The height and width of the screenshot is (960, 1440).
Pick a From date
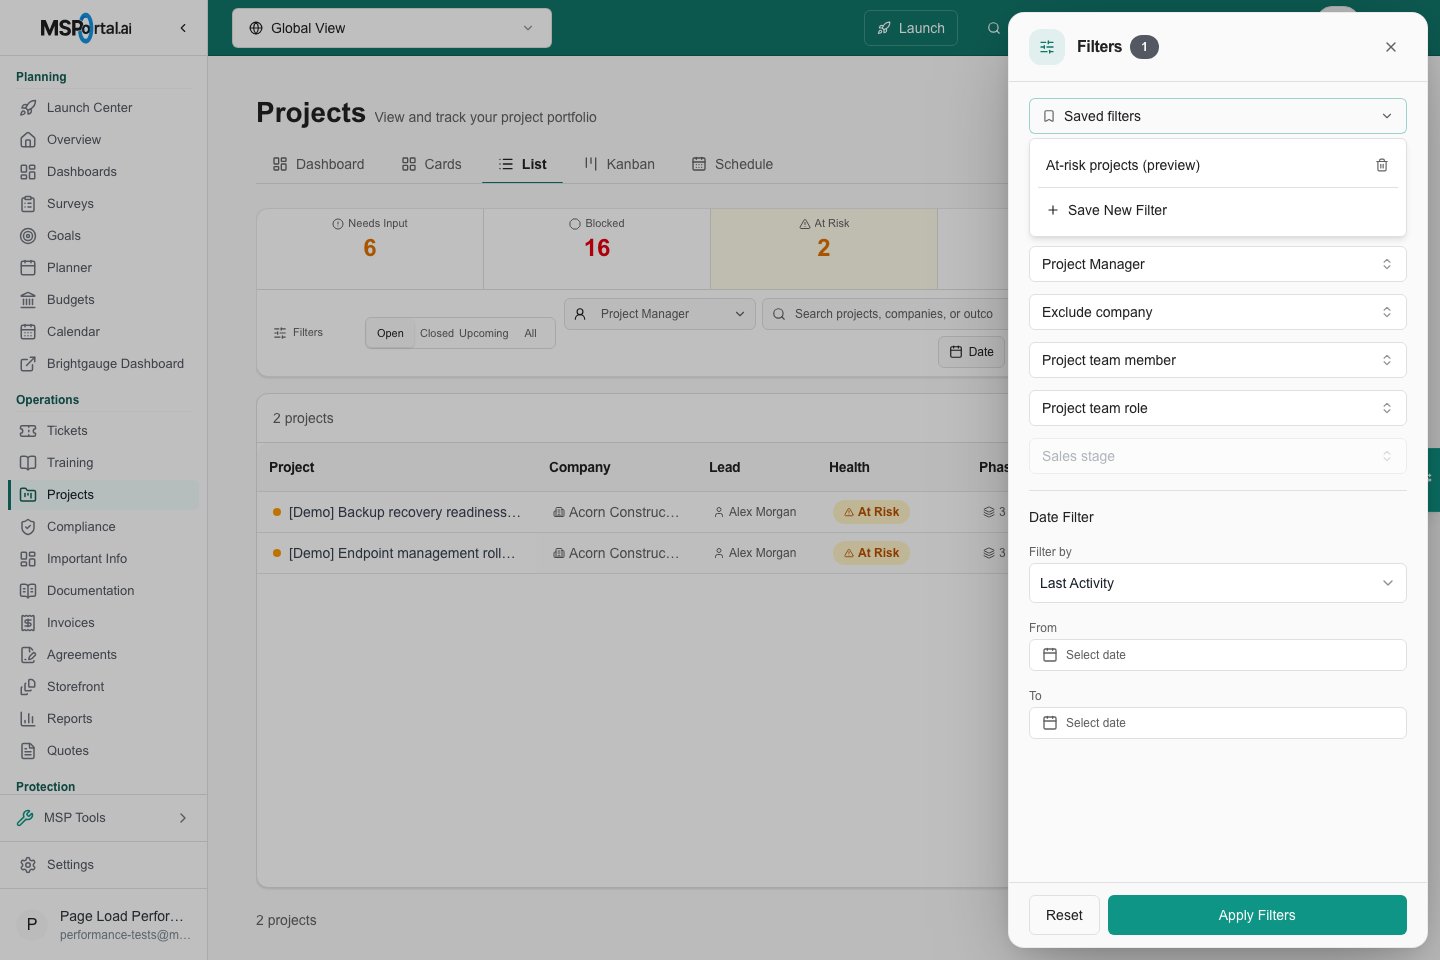coord(1218,655)
